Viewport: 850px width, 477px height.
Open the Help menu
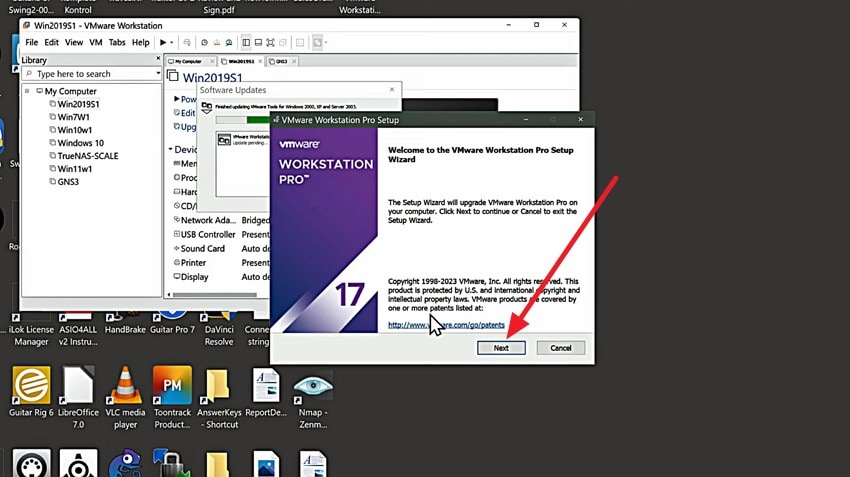pyautogui.click(x=140, y=42)
